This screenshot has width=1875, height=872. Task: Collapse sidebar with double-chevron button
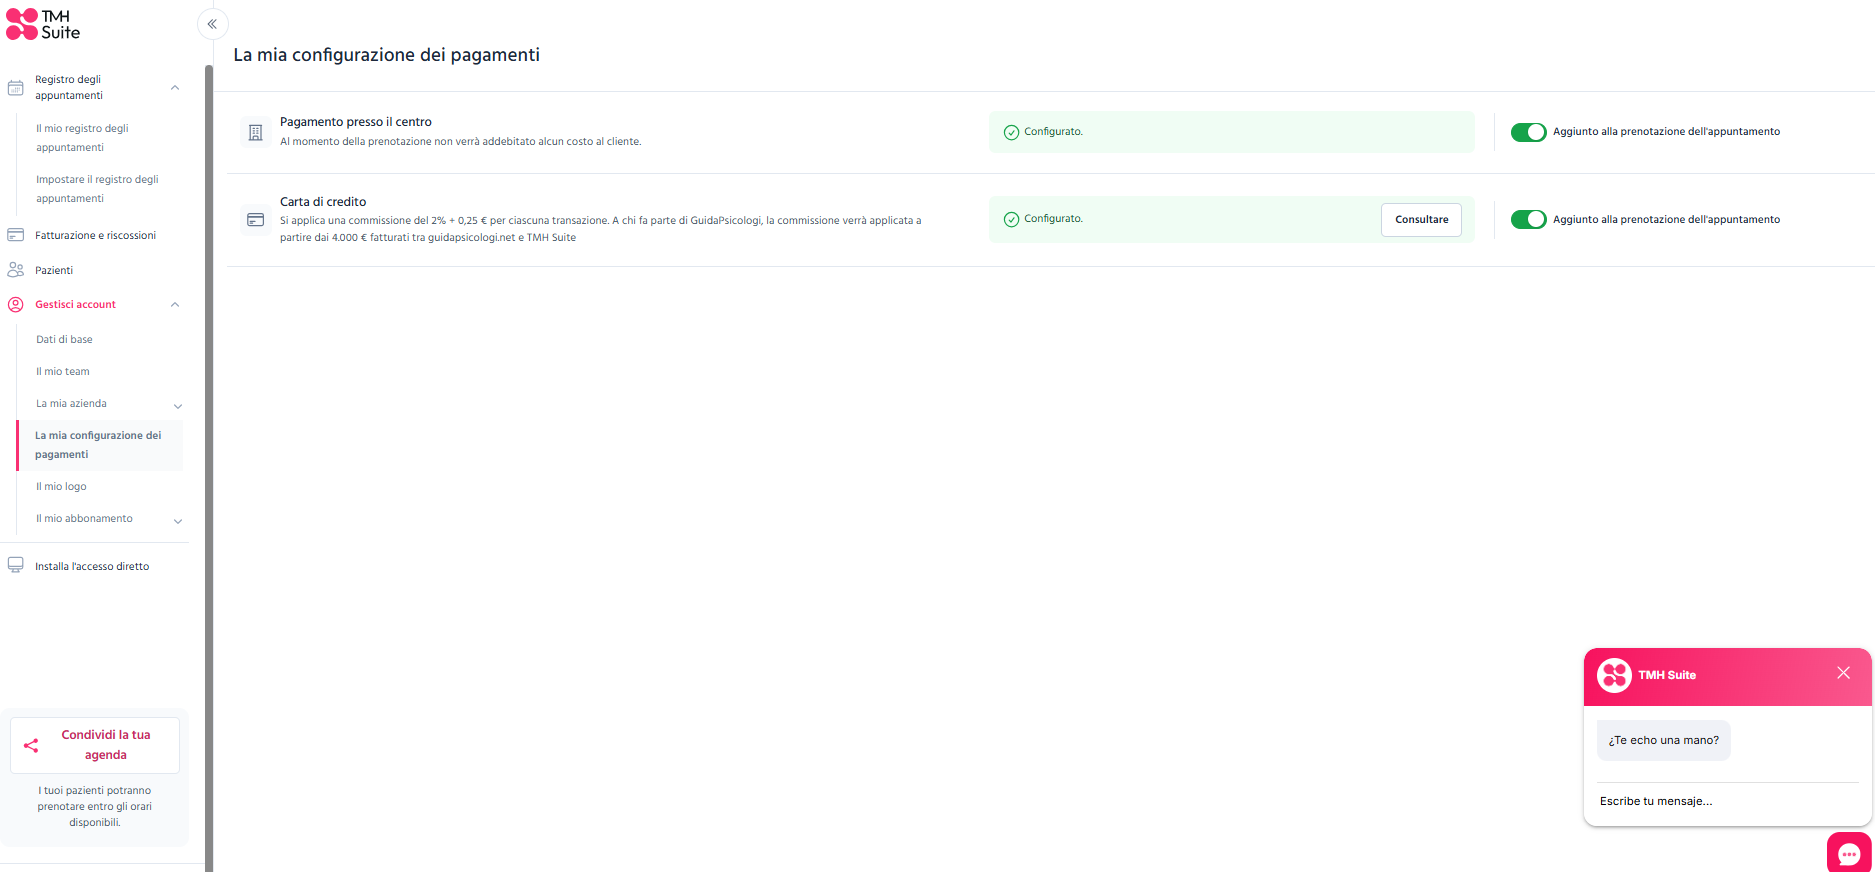coord(212,24)
